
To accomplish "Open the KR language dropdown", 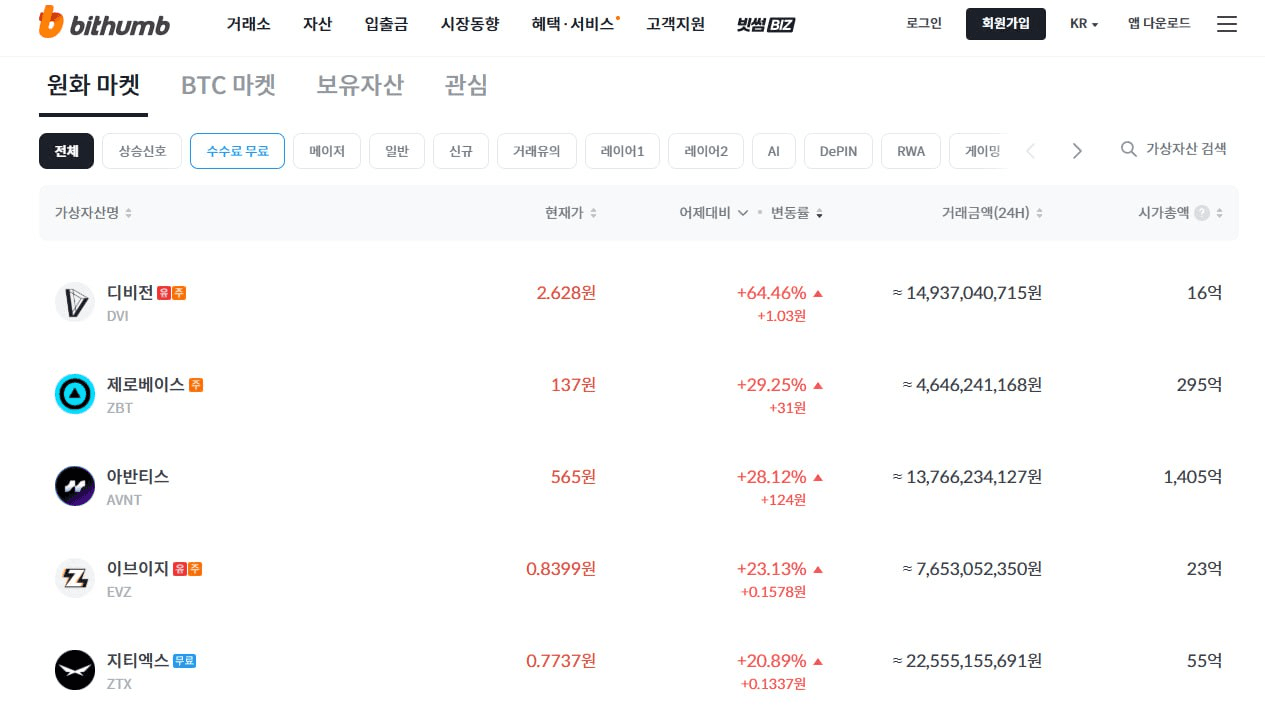I will [x=1083, y=24].
